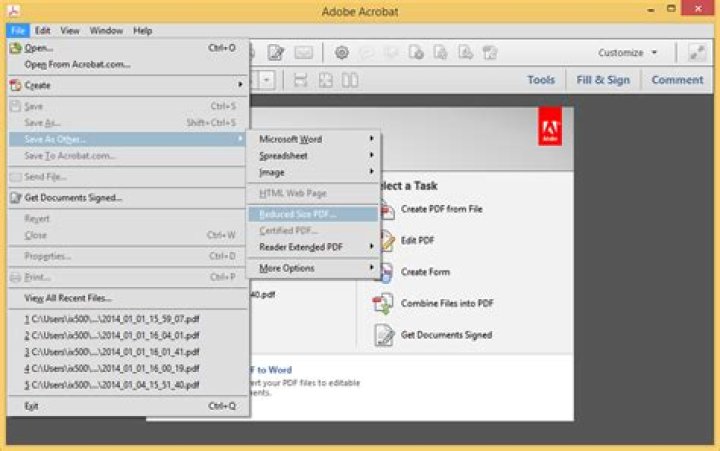Click the greyed Print... item
Viewport: 720px width, 451px height.
coord(128,277)
